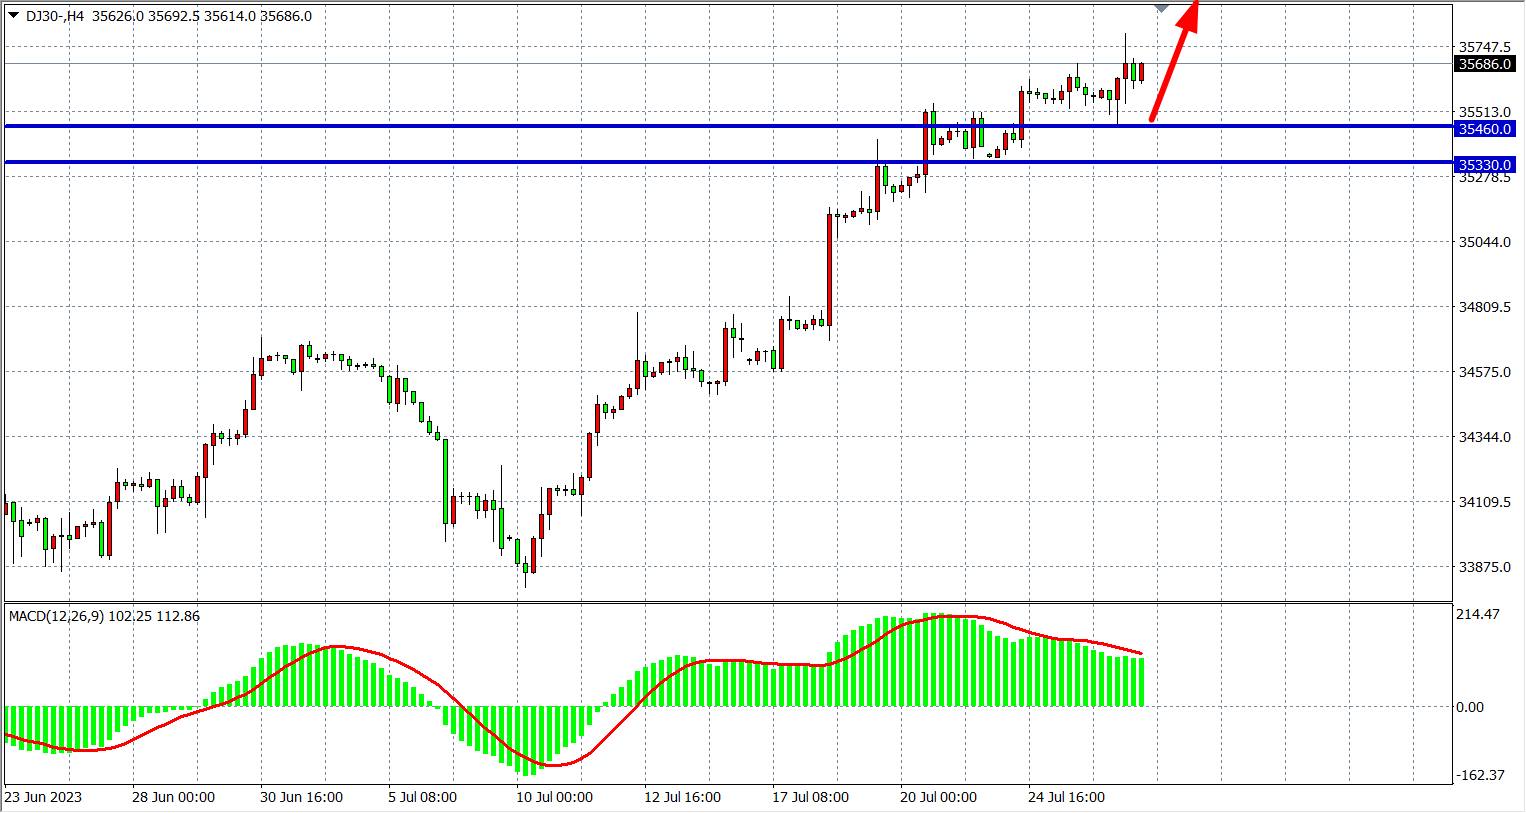Select the blue horizontal line at 35330.0
Viewport: 1526px width, 813px height.
(x=600, y=162)
